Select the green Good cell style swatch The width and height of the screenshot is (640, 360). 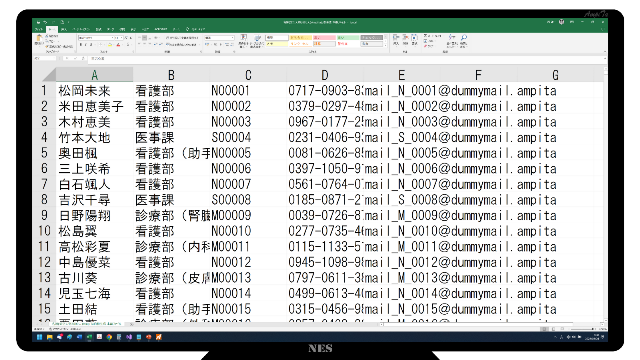pos(348,38)
